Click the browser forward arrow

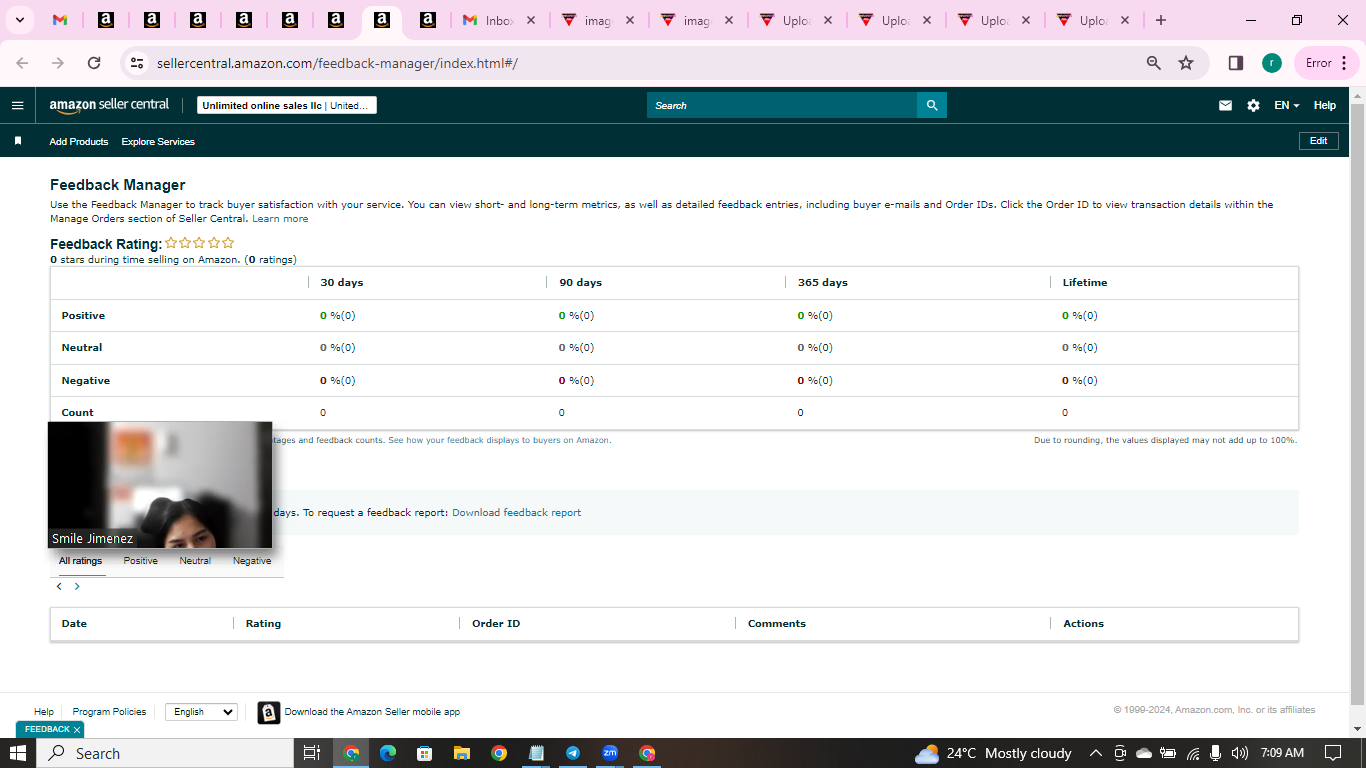(58, 63)
